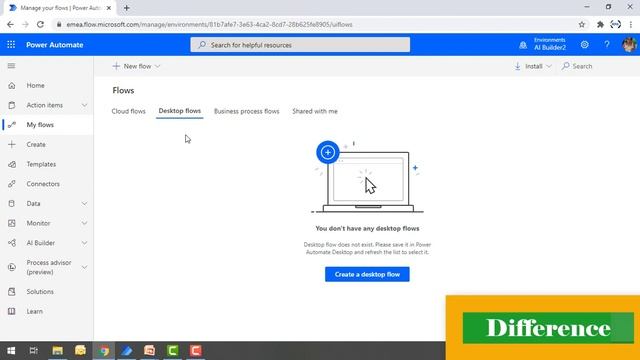This screenshot has height=360, width=640.
Task: Click the Action items clipboard icon
Action: tap(12, 105)
